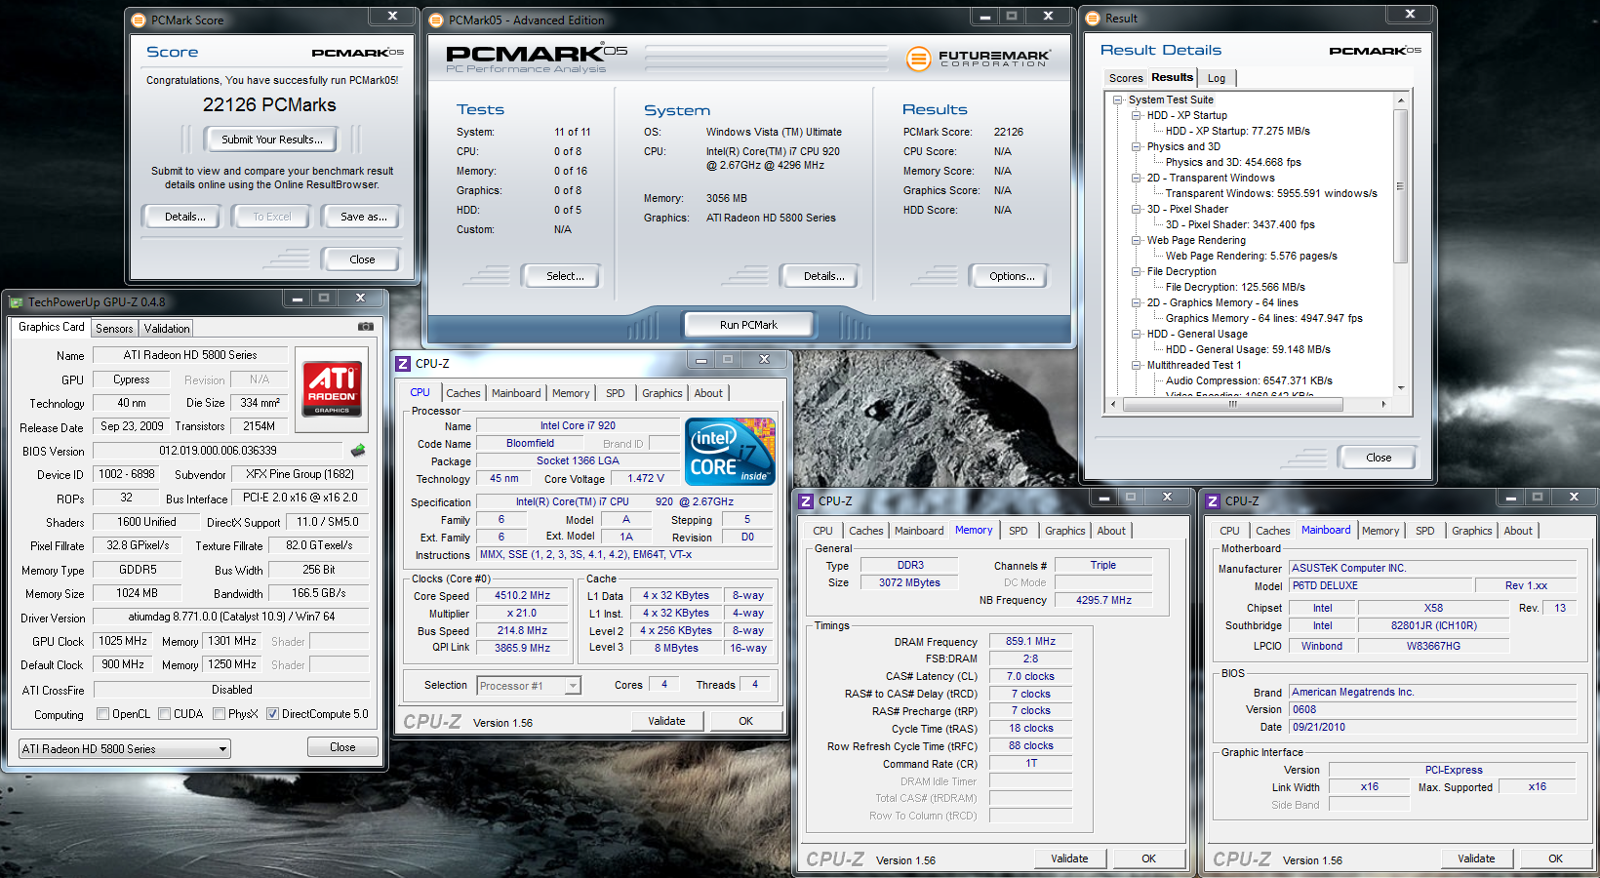Click the CPU-Z title icon in Mainboard tab window
The height and width of the screenshot is (878, 1600).
coord(1213,501)
